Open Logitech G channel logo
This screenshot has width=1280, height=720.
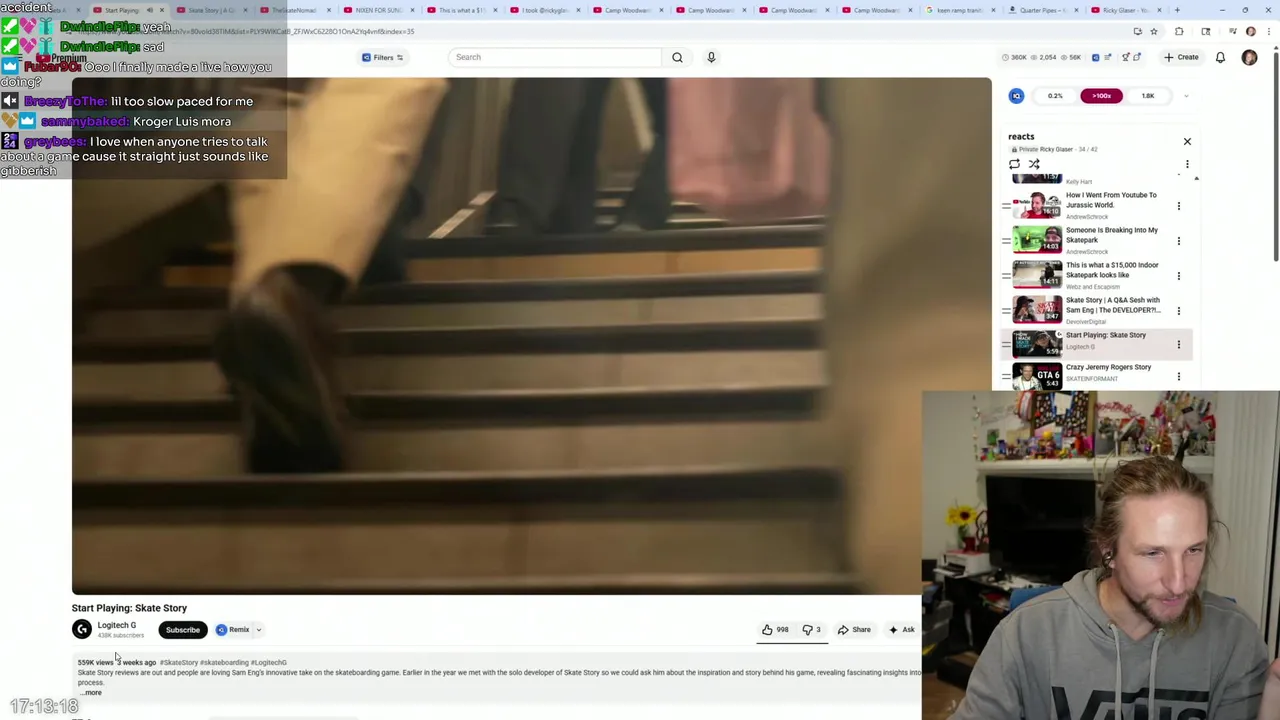coord(82,629)
